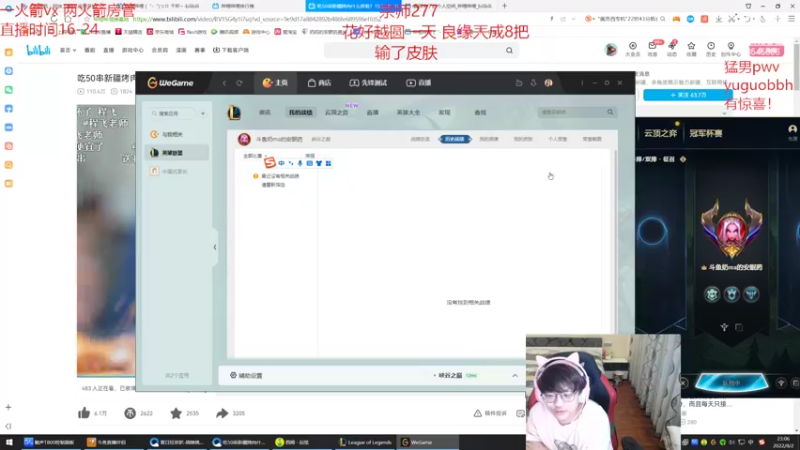Select 中国式家长 in WeGame sidebar
The height and width of the screenshot is (450, 800).
click(177, 171)
